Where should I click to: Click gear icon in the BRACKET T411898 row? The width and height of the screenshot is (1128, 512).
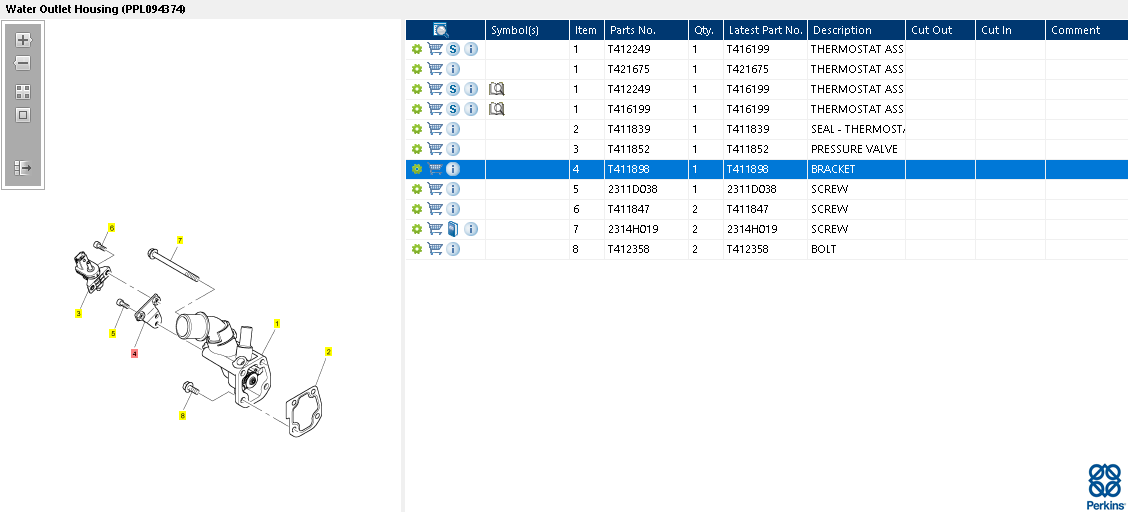click(x=417, y=169)
